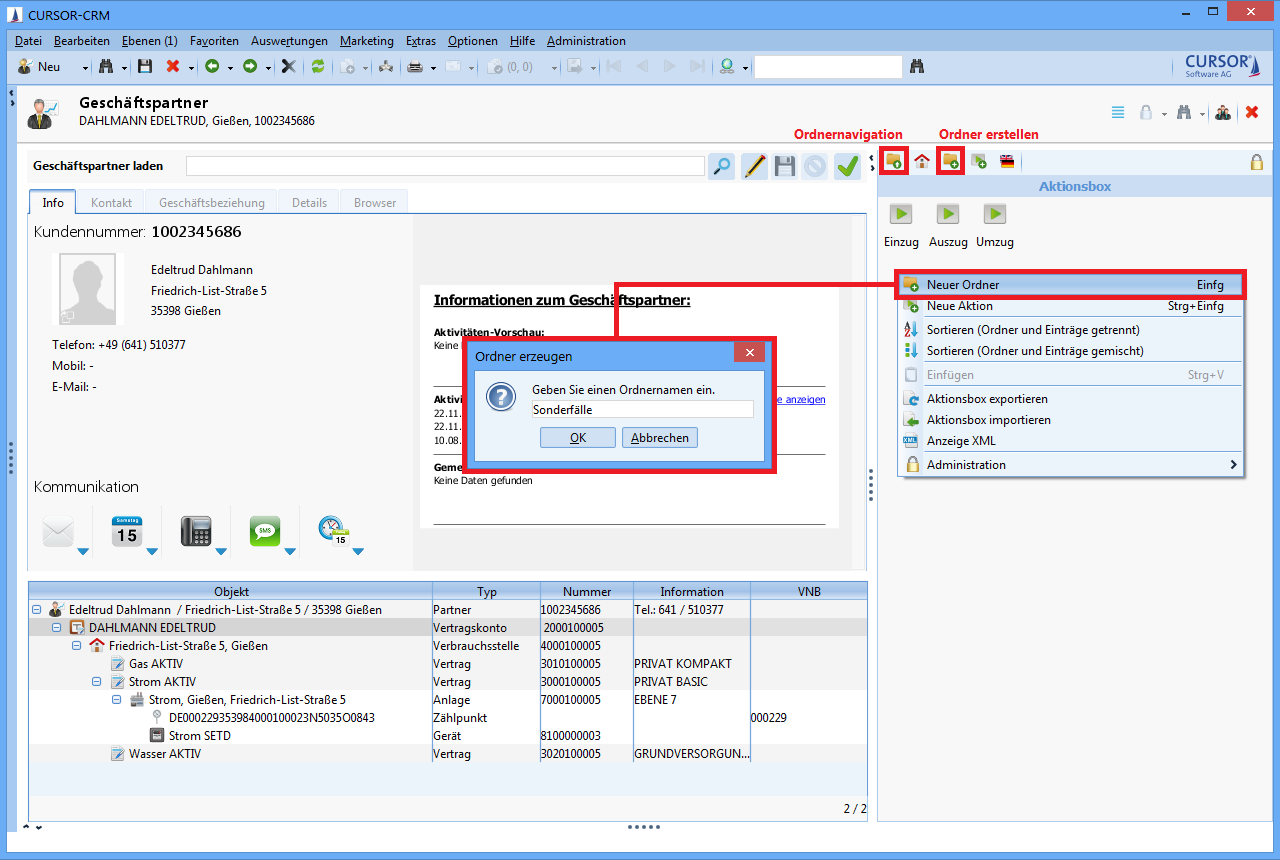Screen dimensions: 1280x860
Task: Click the folder name field containing Sonderfälle
Action: [642, 409]
